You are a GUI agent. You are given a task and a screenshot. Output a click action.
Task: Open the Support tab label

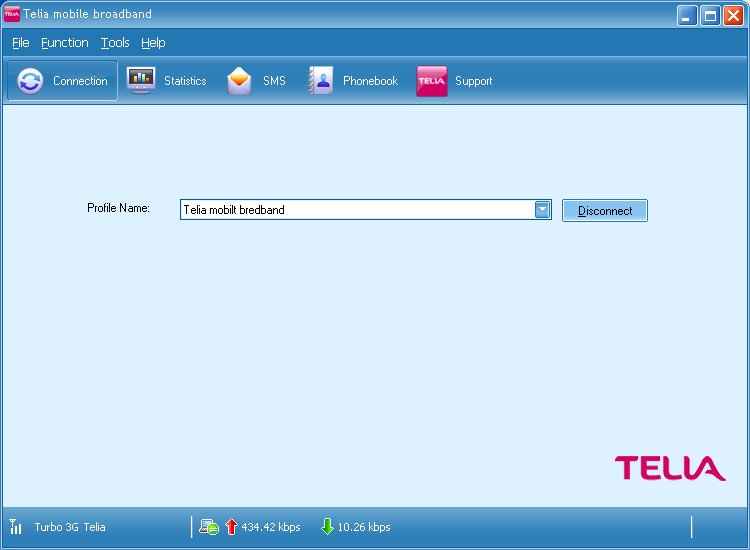(474, 81)
